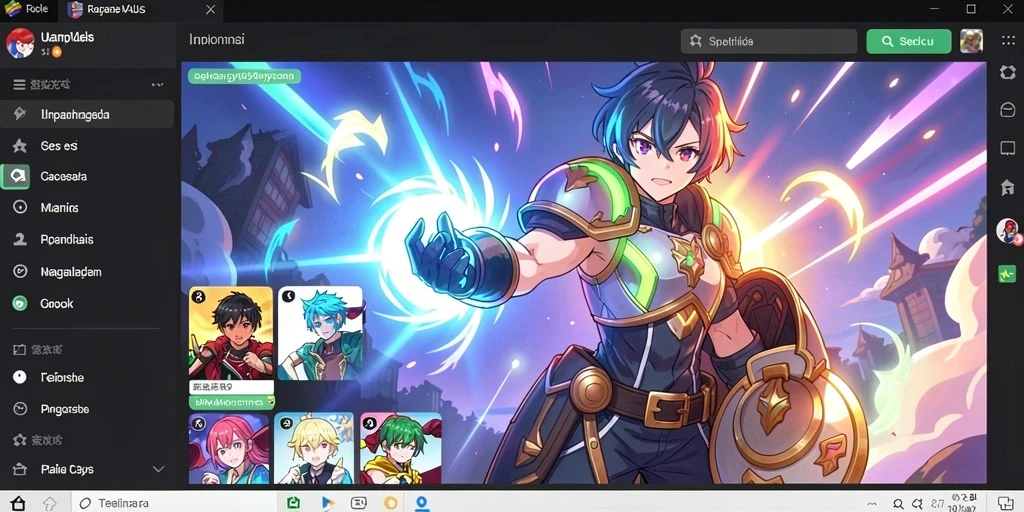This screenshot has height=512, width=1024.
Task: Click the home icon in right sidebar
Action: tap(1007, 187)
